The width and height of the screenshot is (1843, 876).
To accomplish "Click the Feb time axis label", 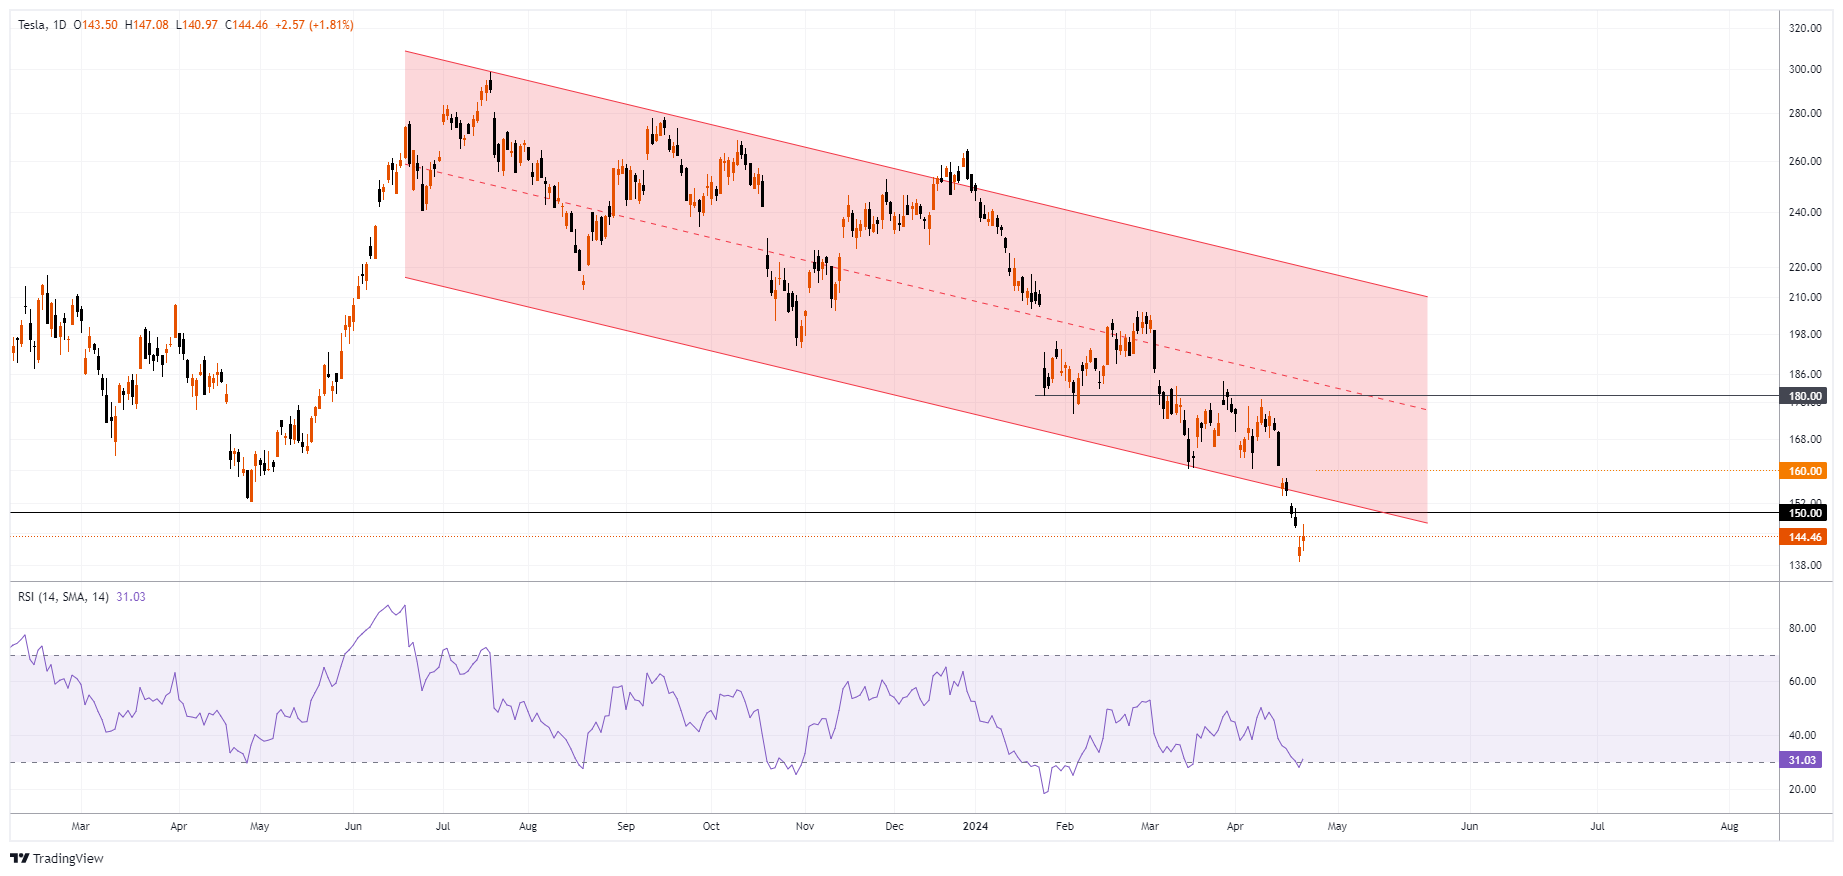I will [x=1065, y=826].
